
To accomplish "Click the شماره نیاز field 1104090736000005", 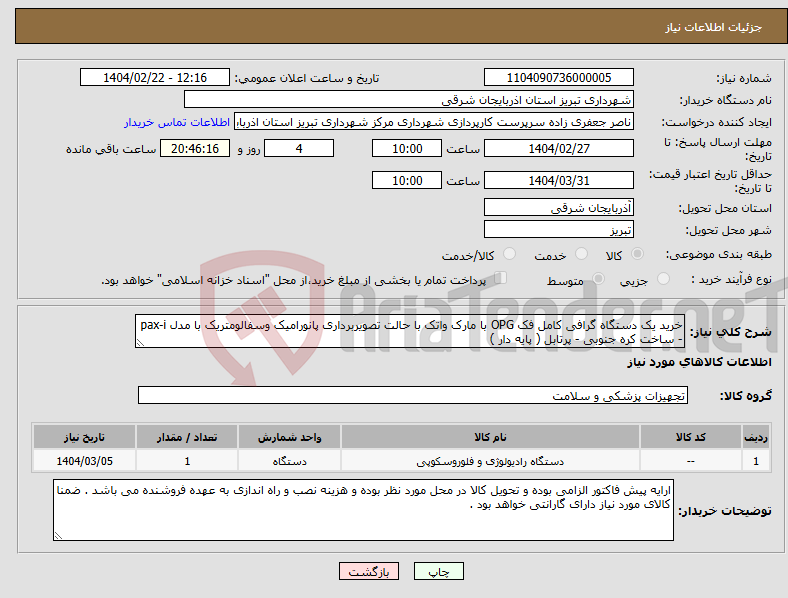I will [558, 77].
